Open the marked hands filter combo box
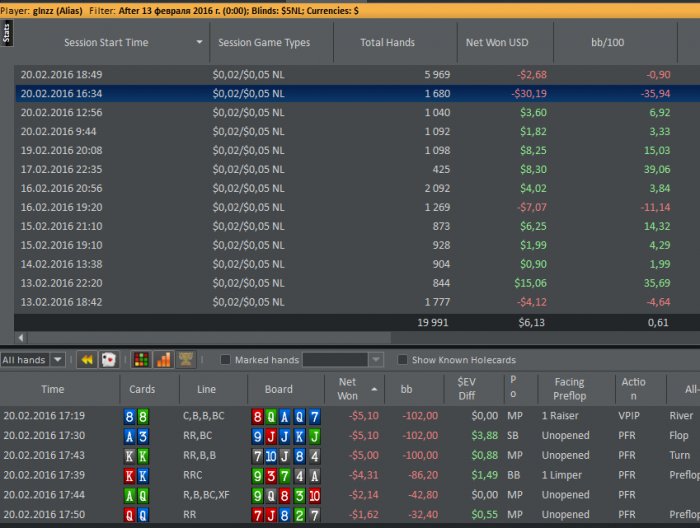Screen dimensions: 700x528 pos(342,360)
